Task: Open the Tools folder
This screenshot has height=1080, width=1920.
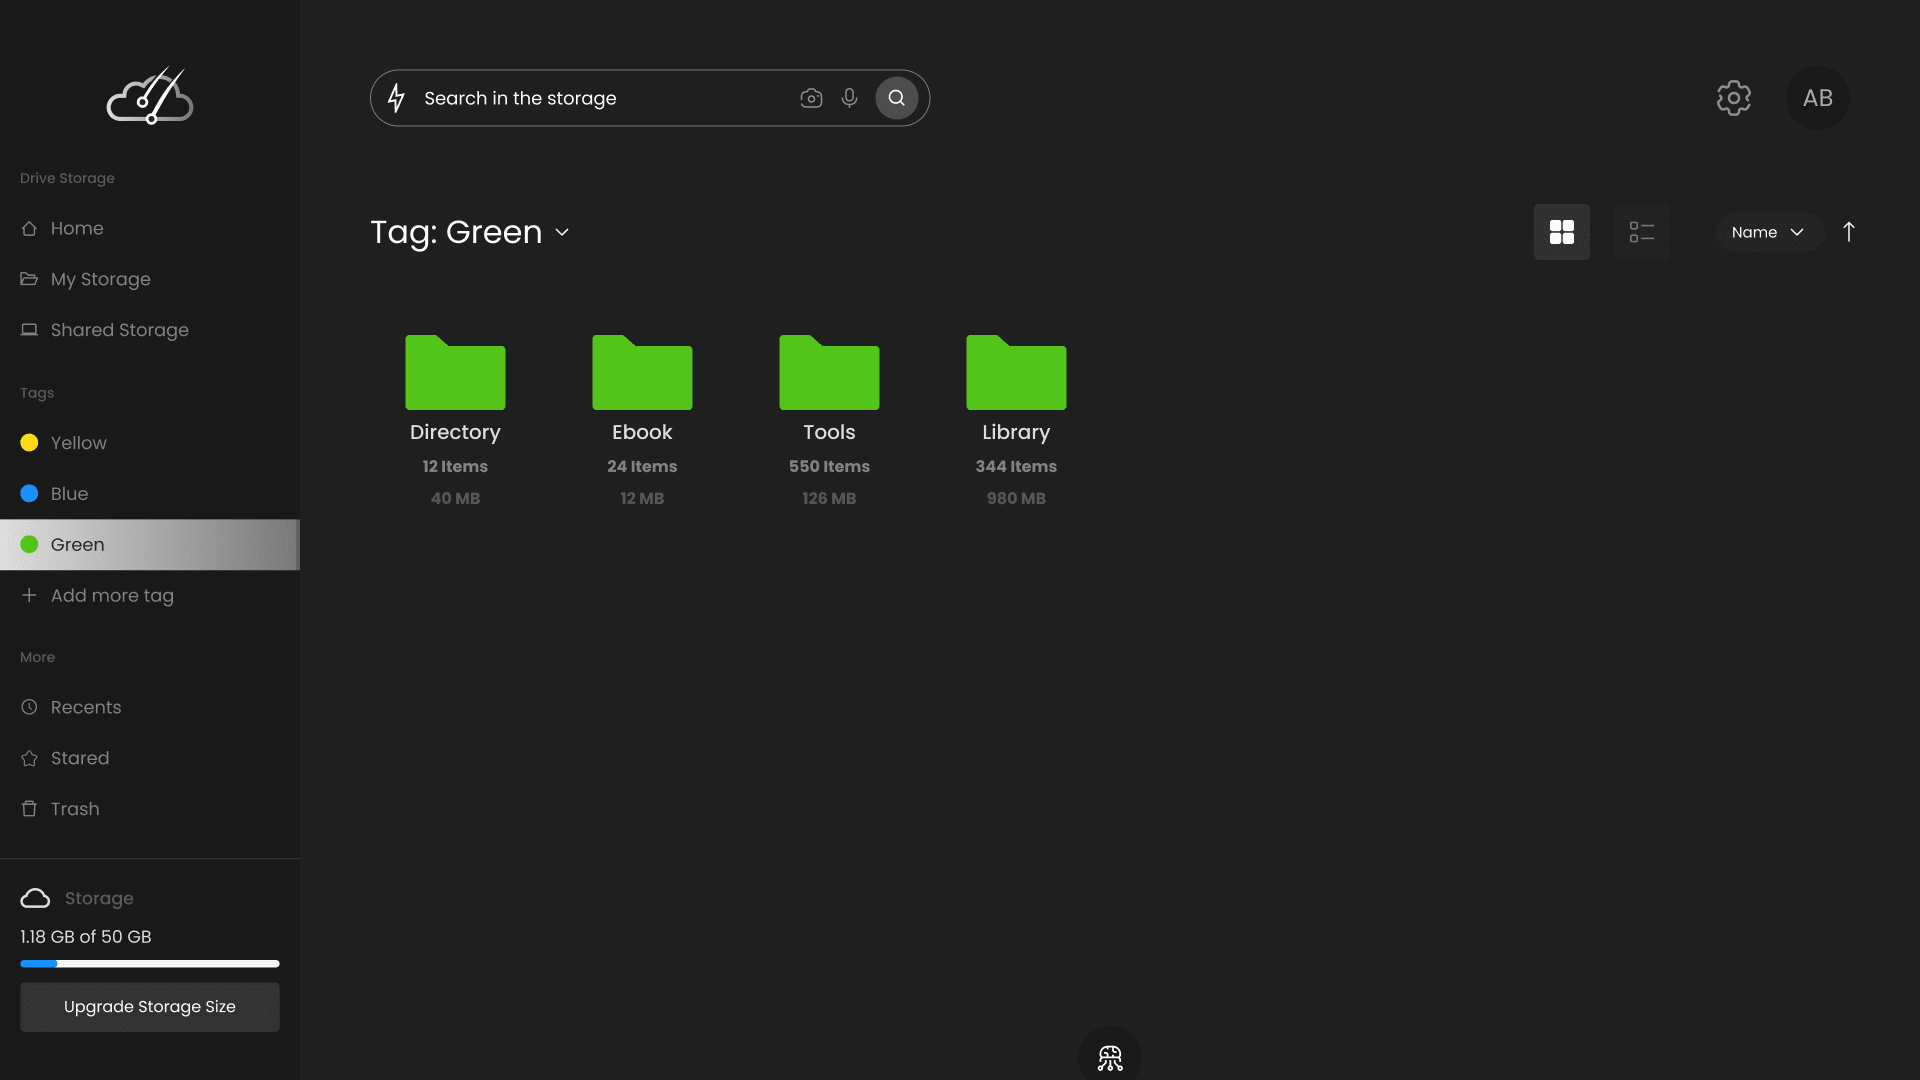Action: pos(829,372)
